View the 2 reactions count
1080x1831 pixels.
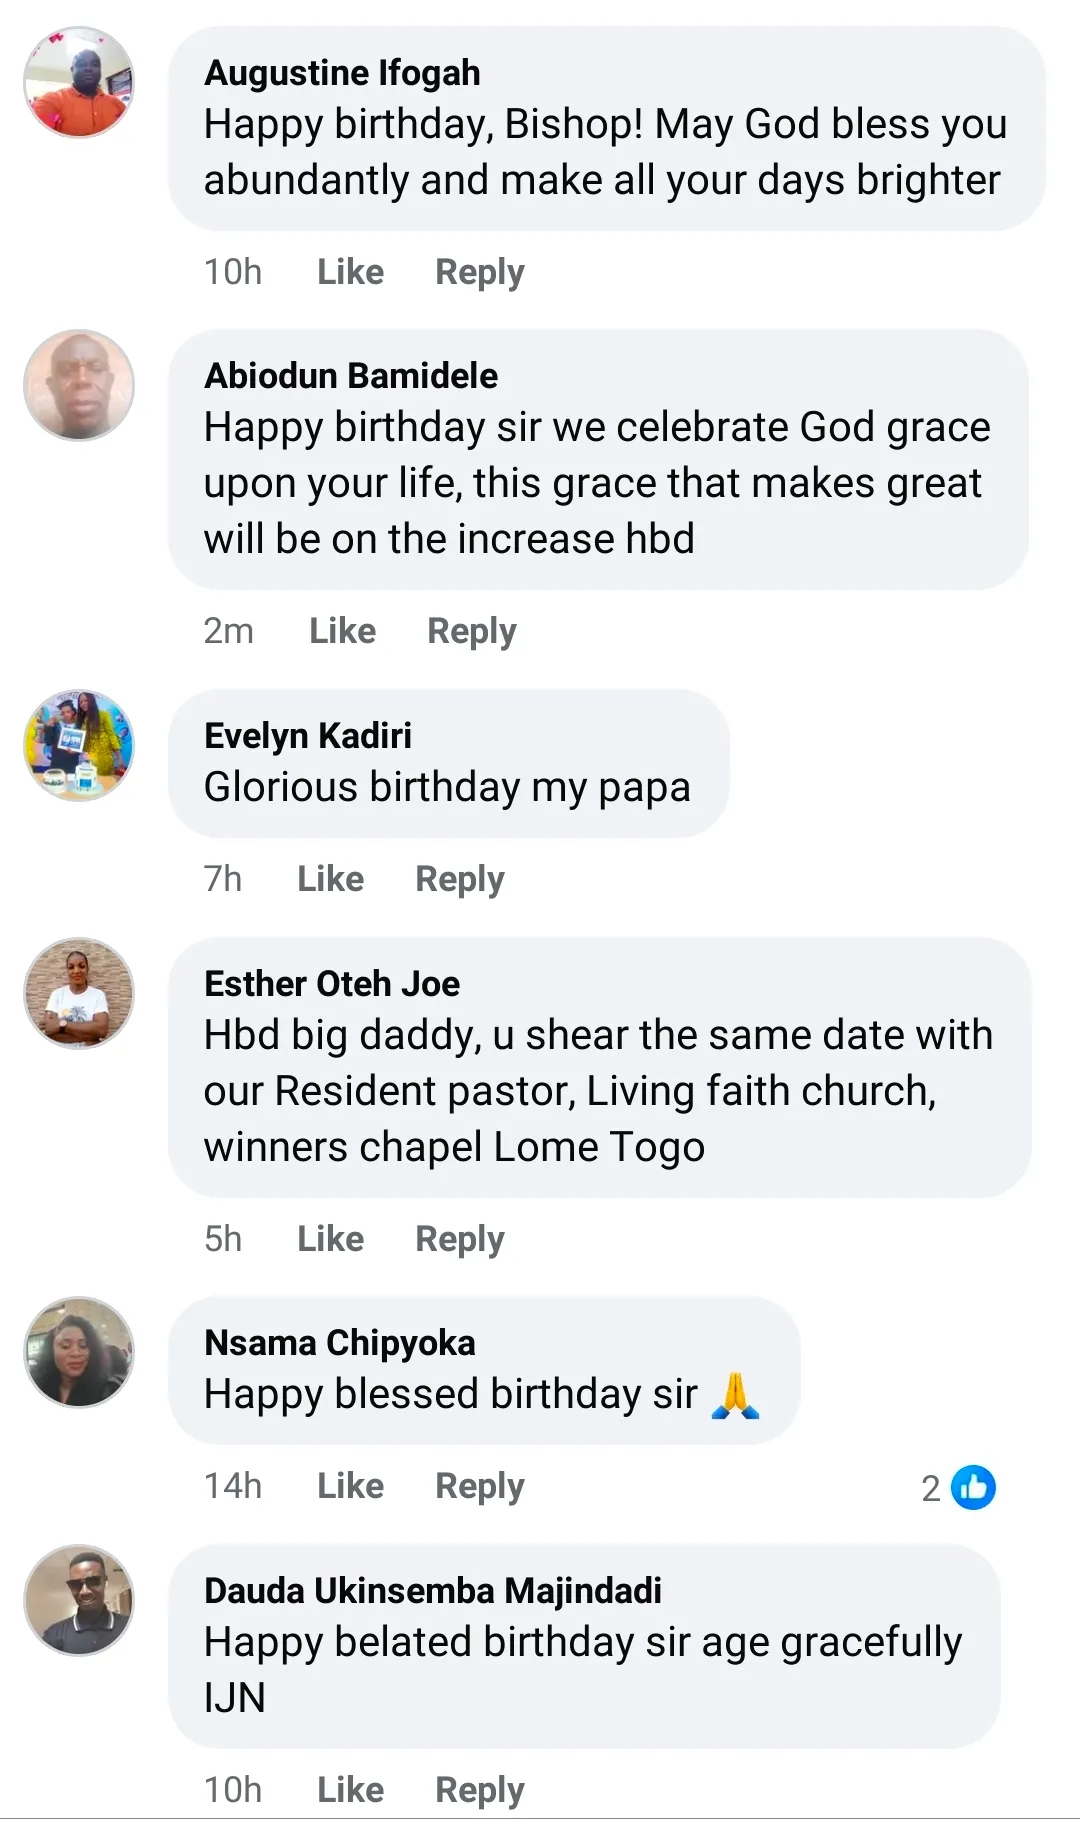click(931, 1488)
